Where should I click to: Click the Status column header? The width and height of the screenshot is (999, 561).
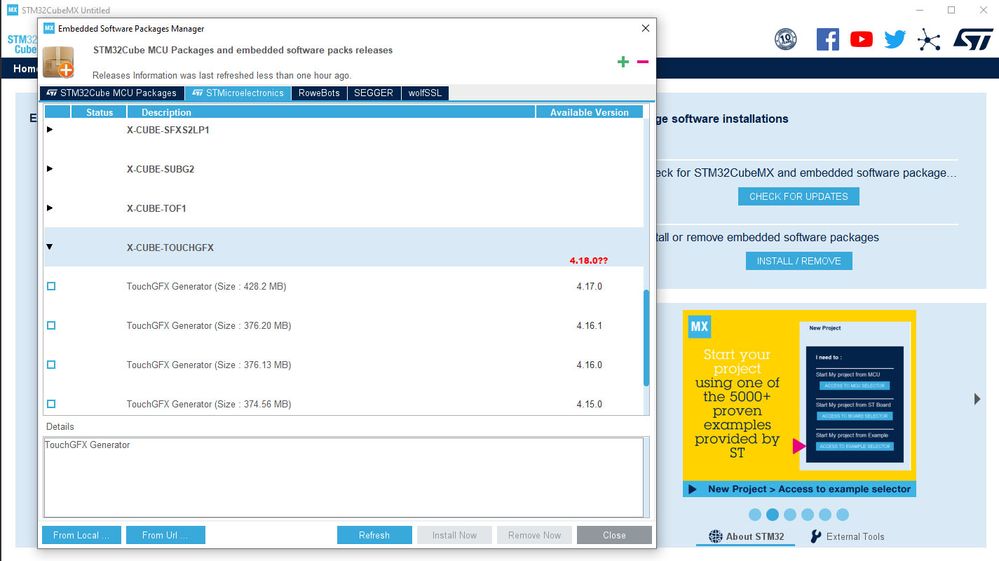(x=99, y=112)
